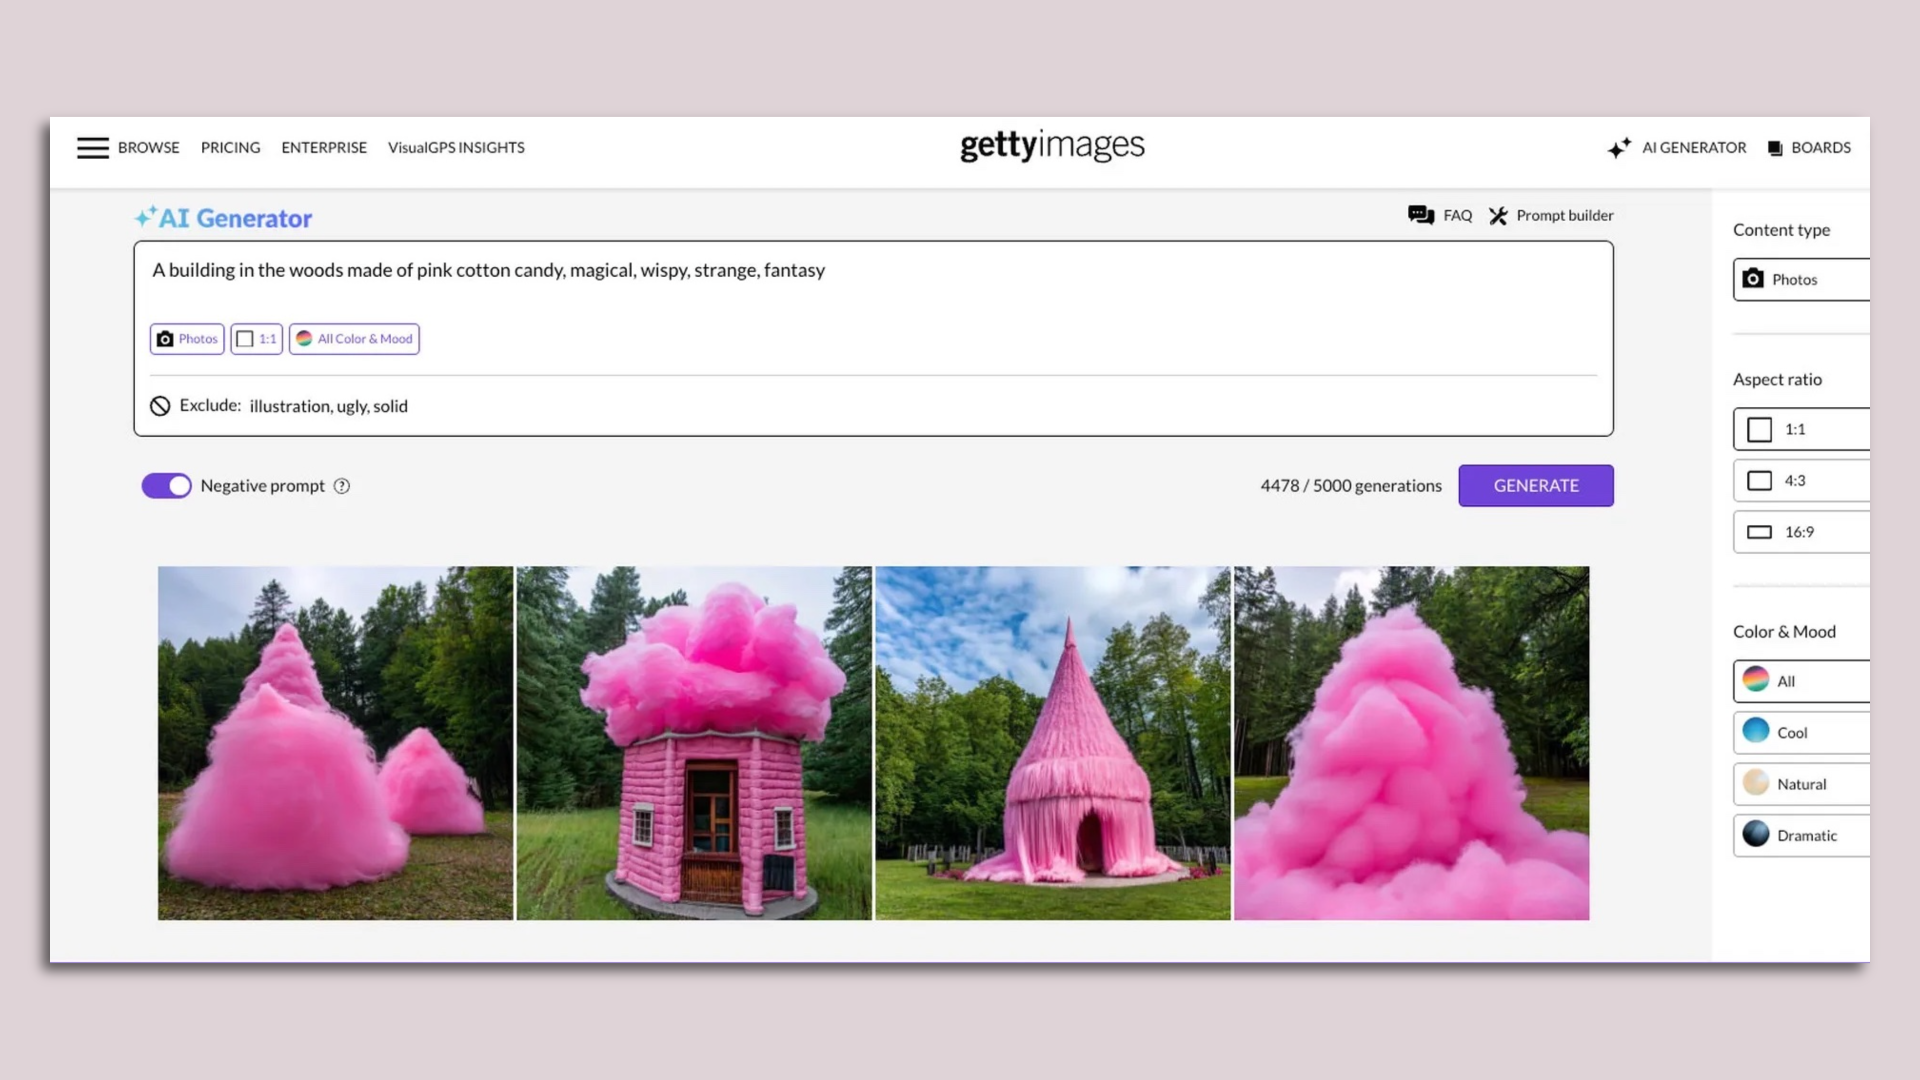Click the GENERATE button

click(1536, 485)
